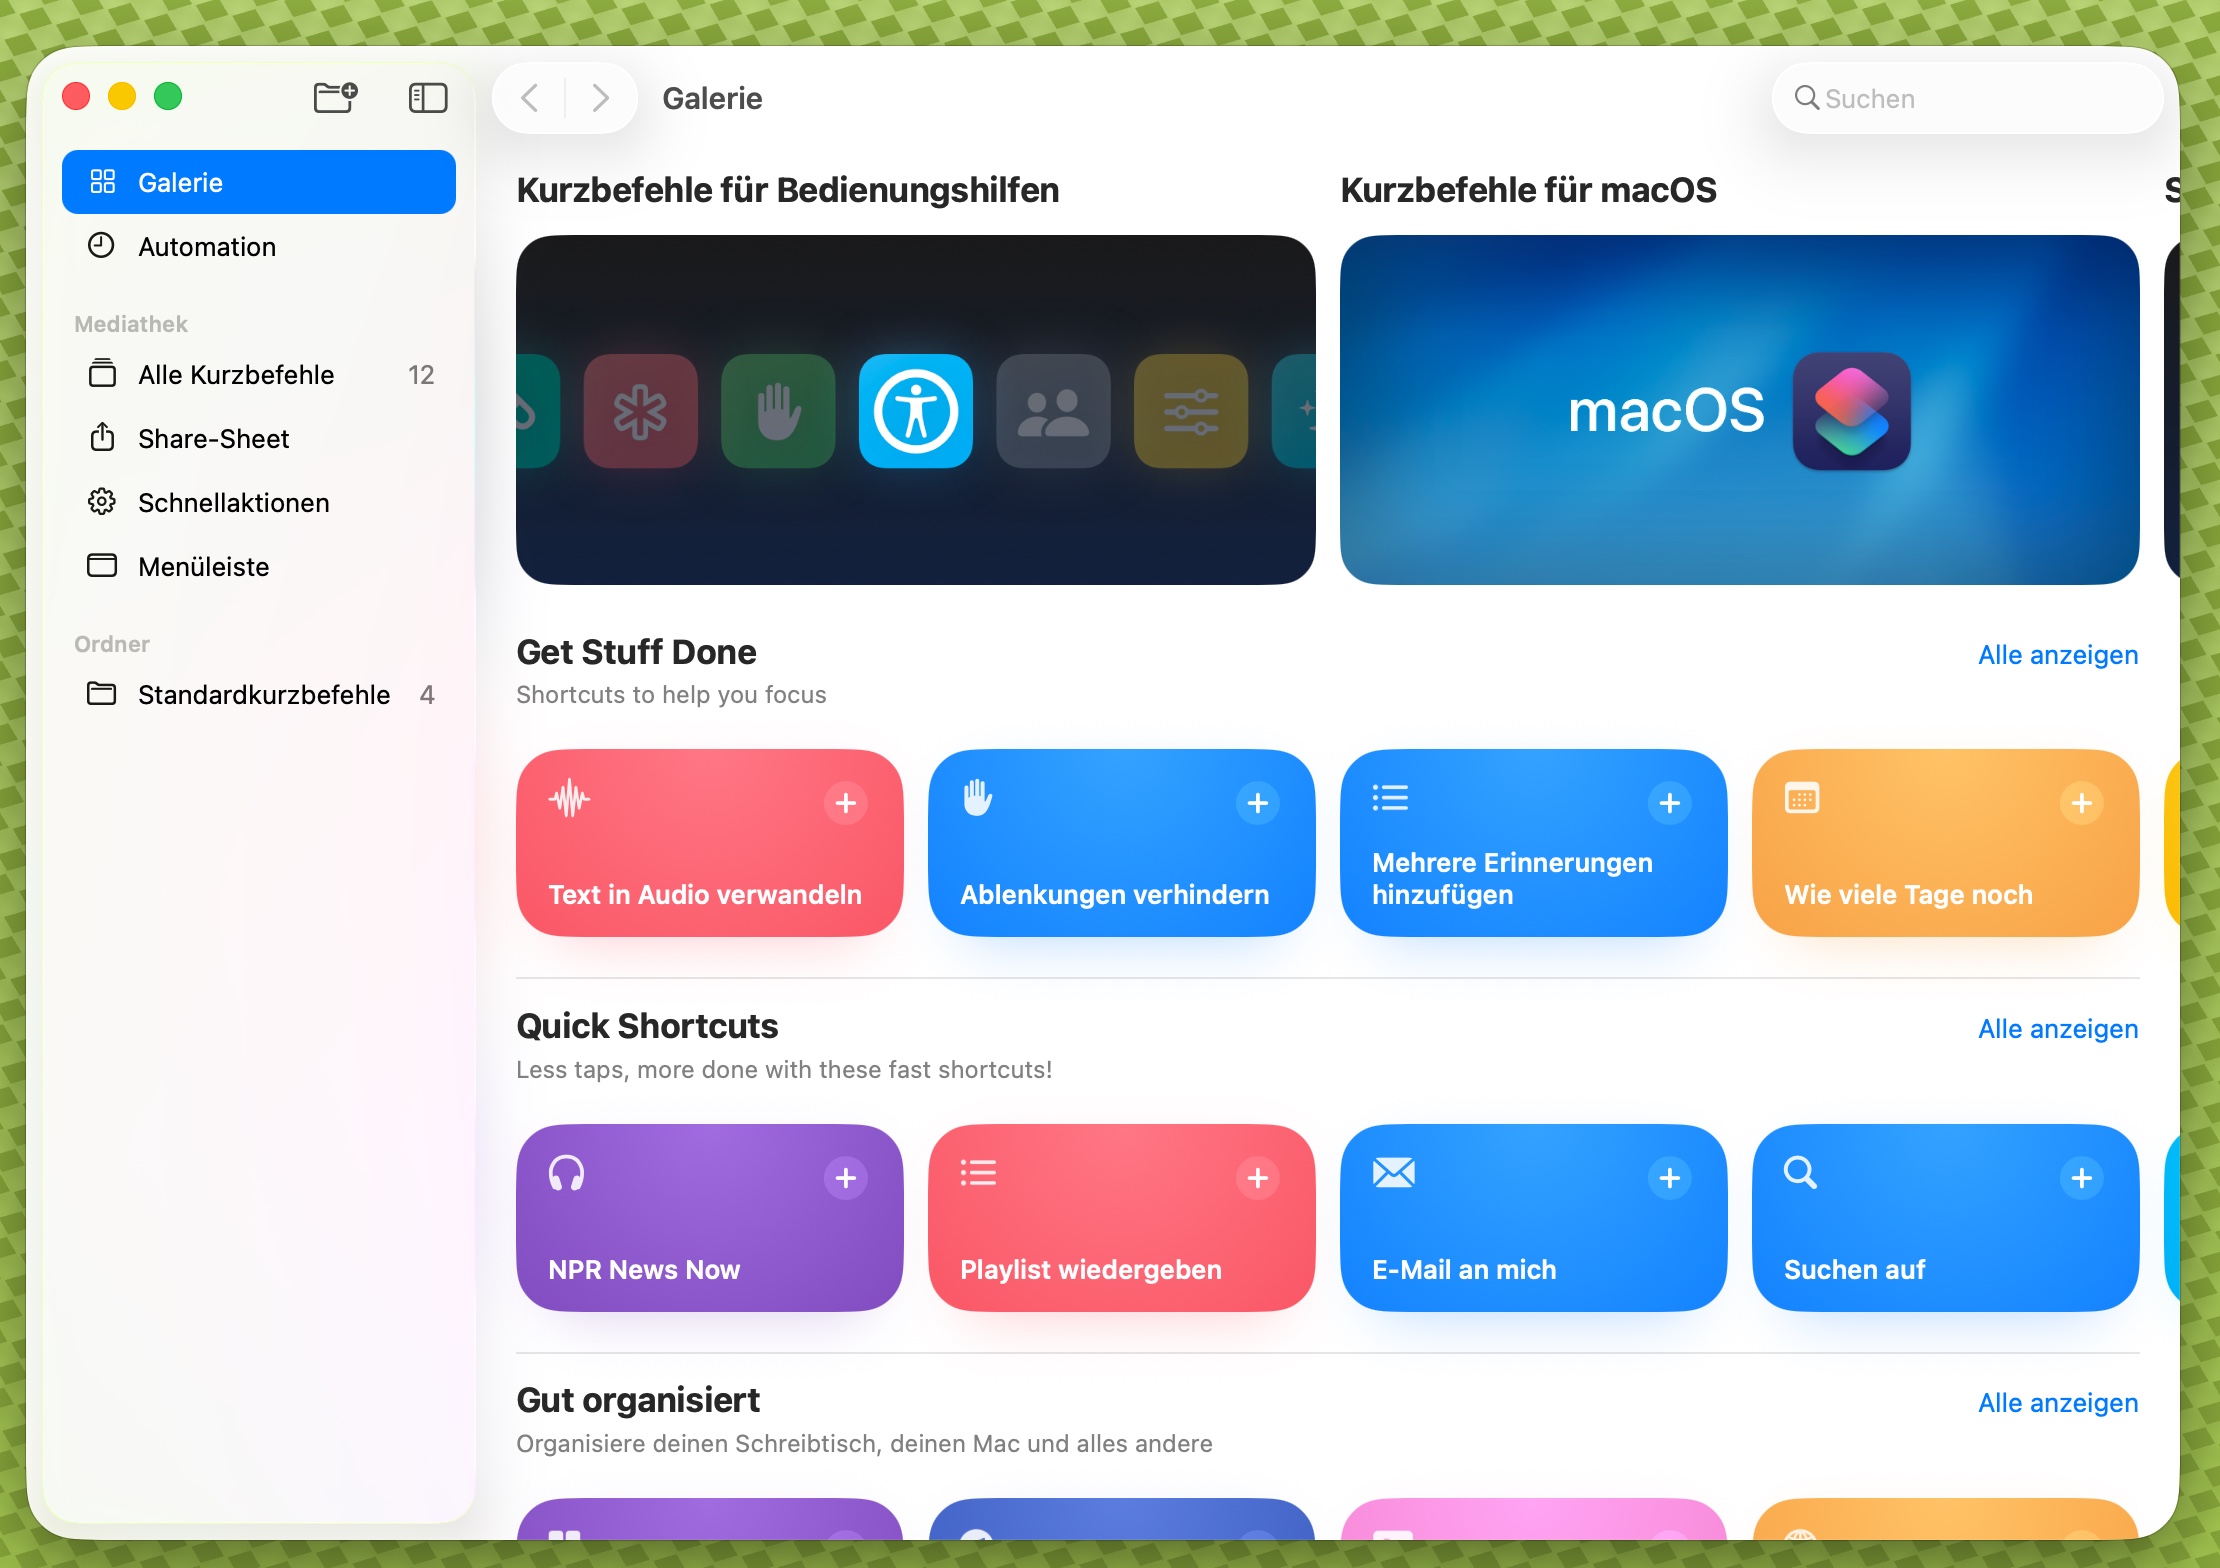Click the share icon beside Share-Sheet
The image size is (2220, 1568).
click(102, 437)
